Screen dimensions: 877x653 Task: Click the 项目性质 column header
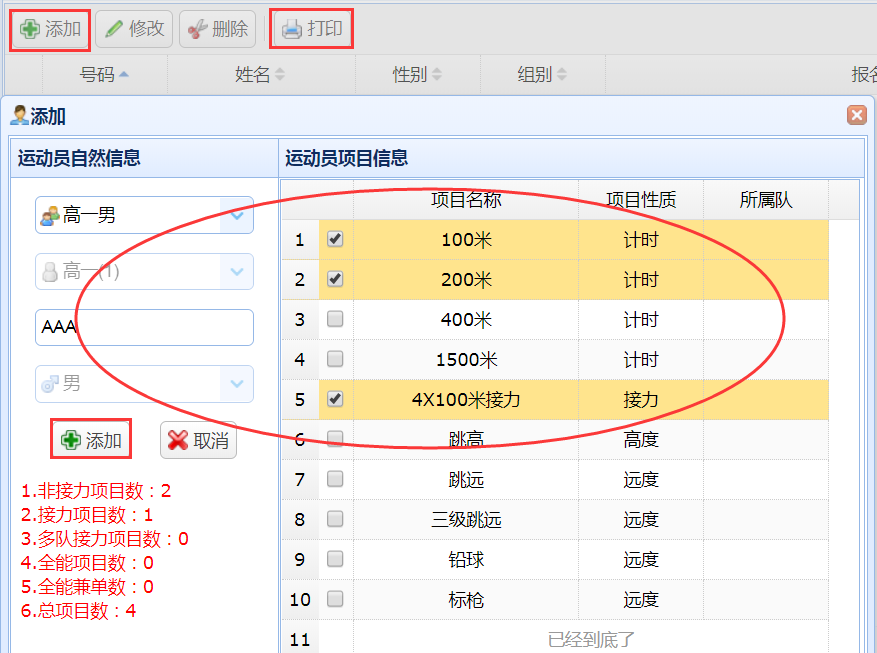(x=641, y=200)
